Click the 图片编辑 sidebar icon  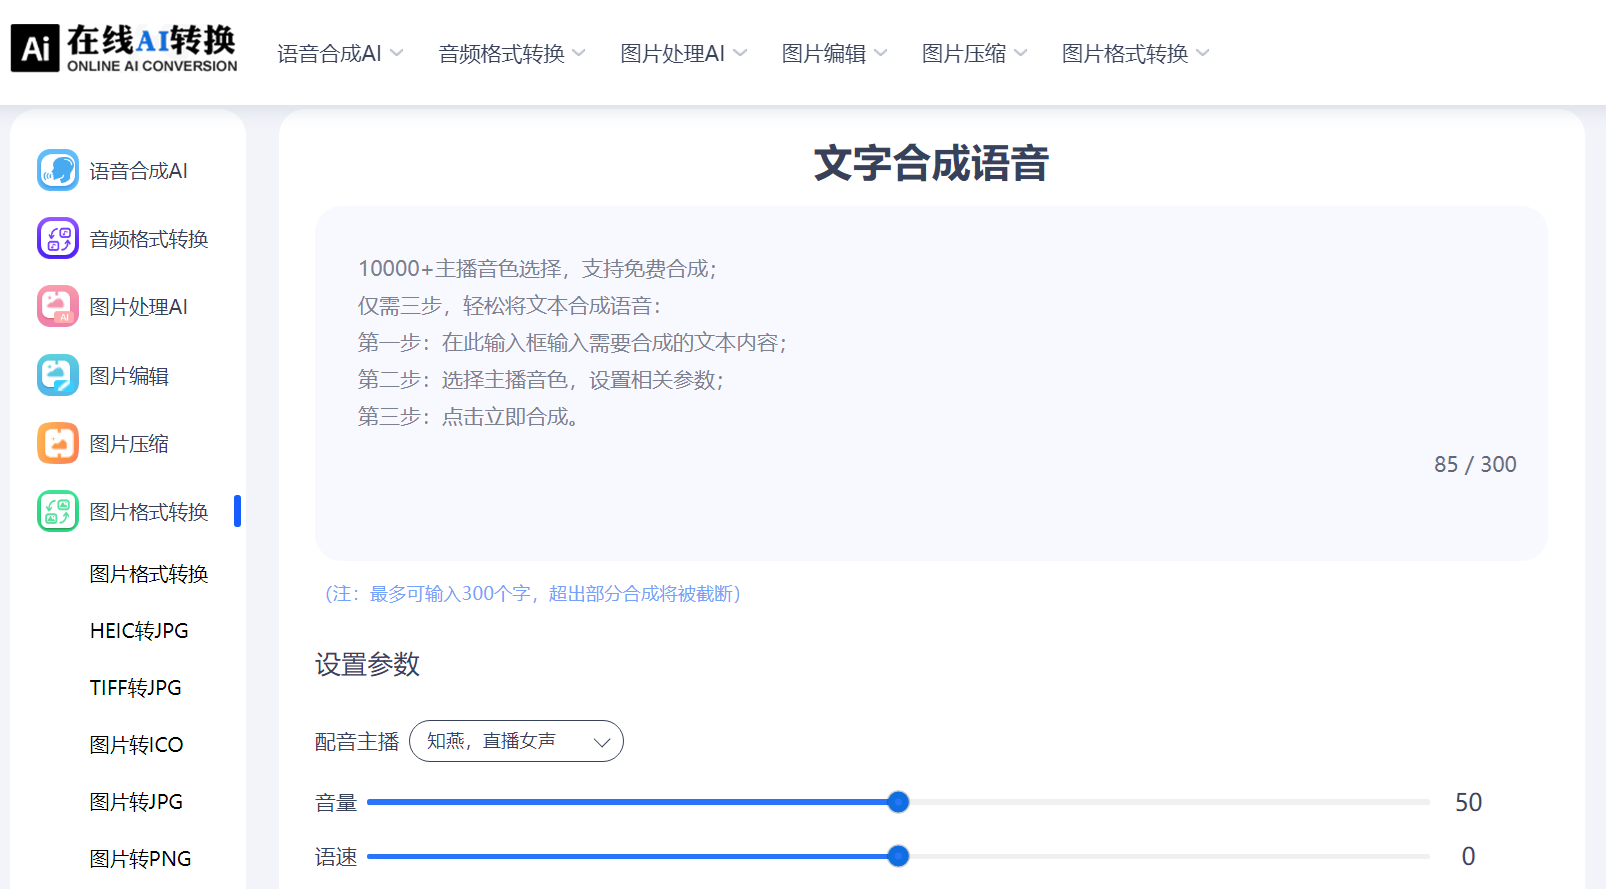pos(58,375)
